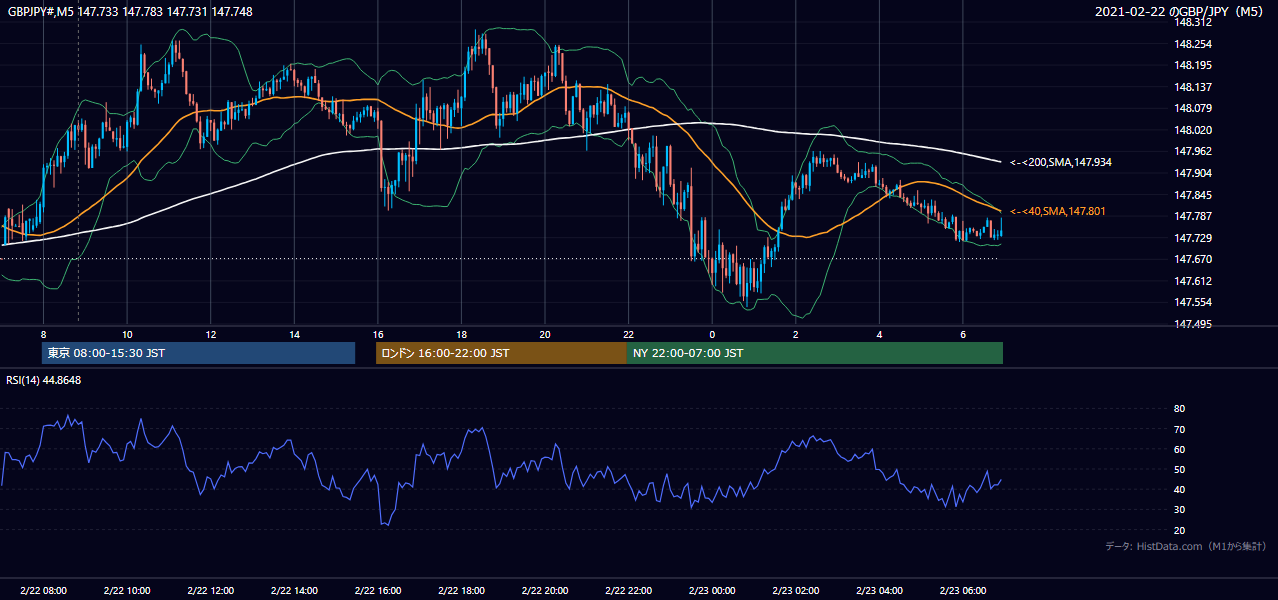Click price axis label 148.079
1278x600 pixels.
1193,108
